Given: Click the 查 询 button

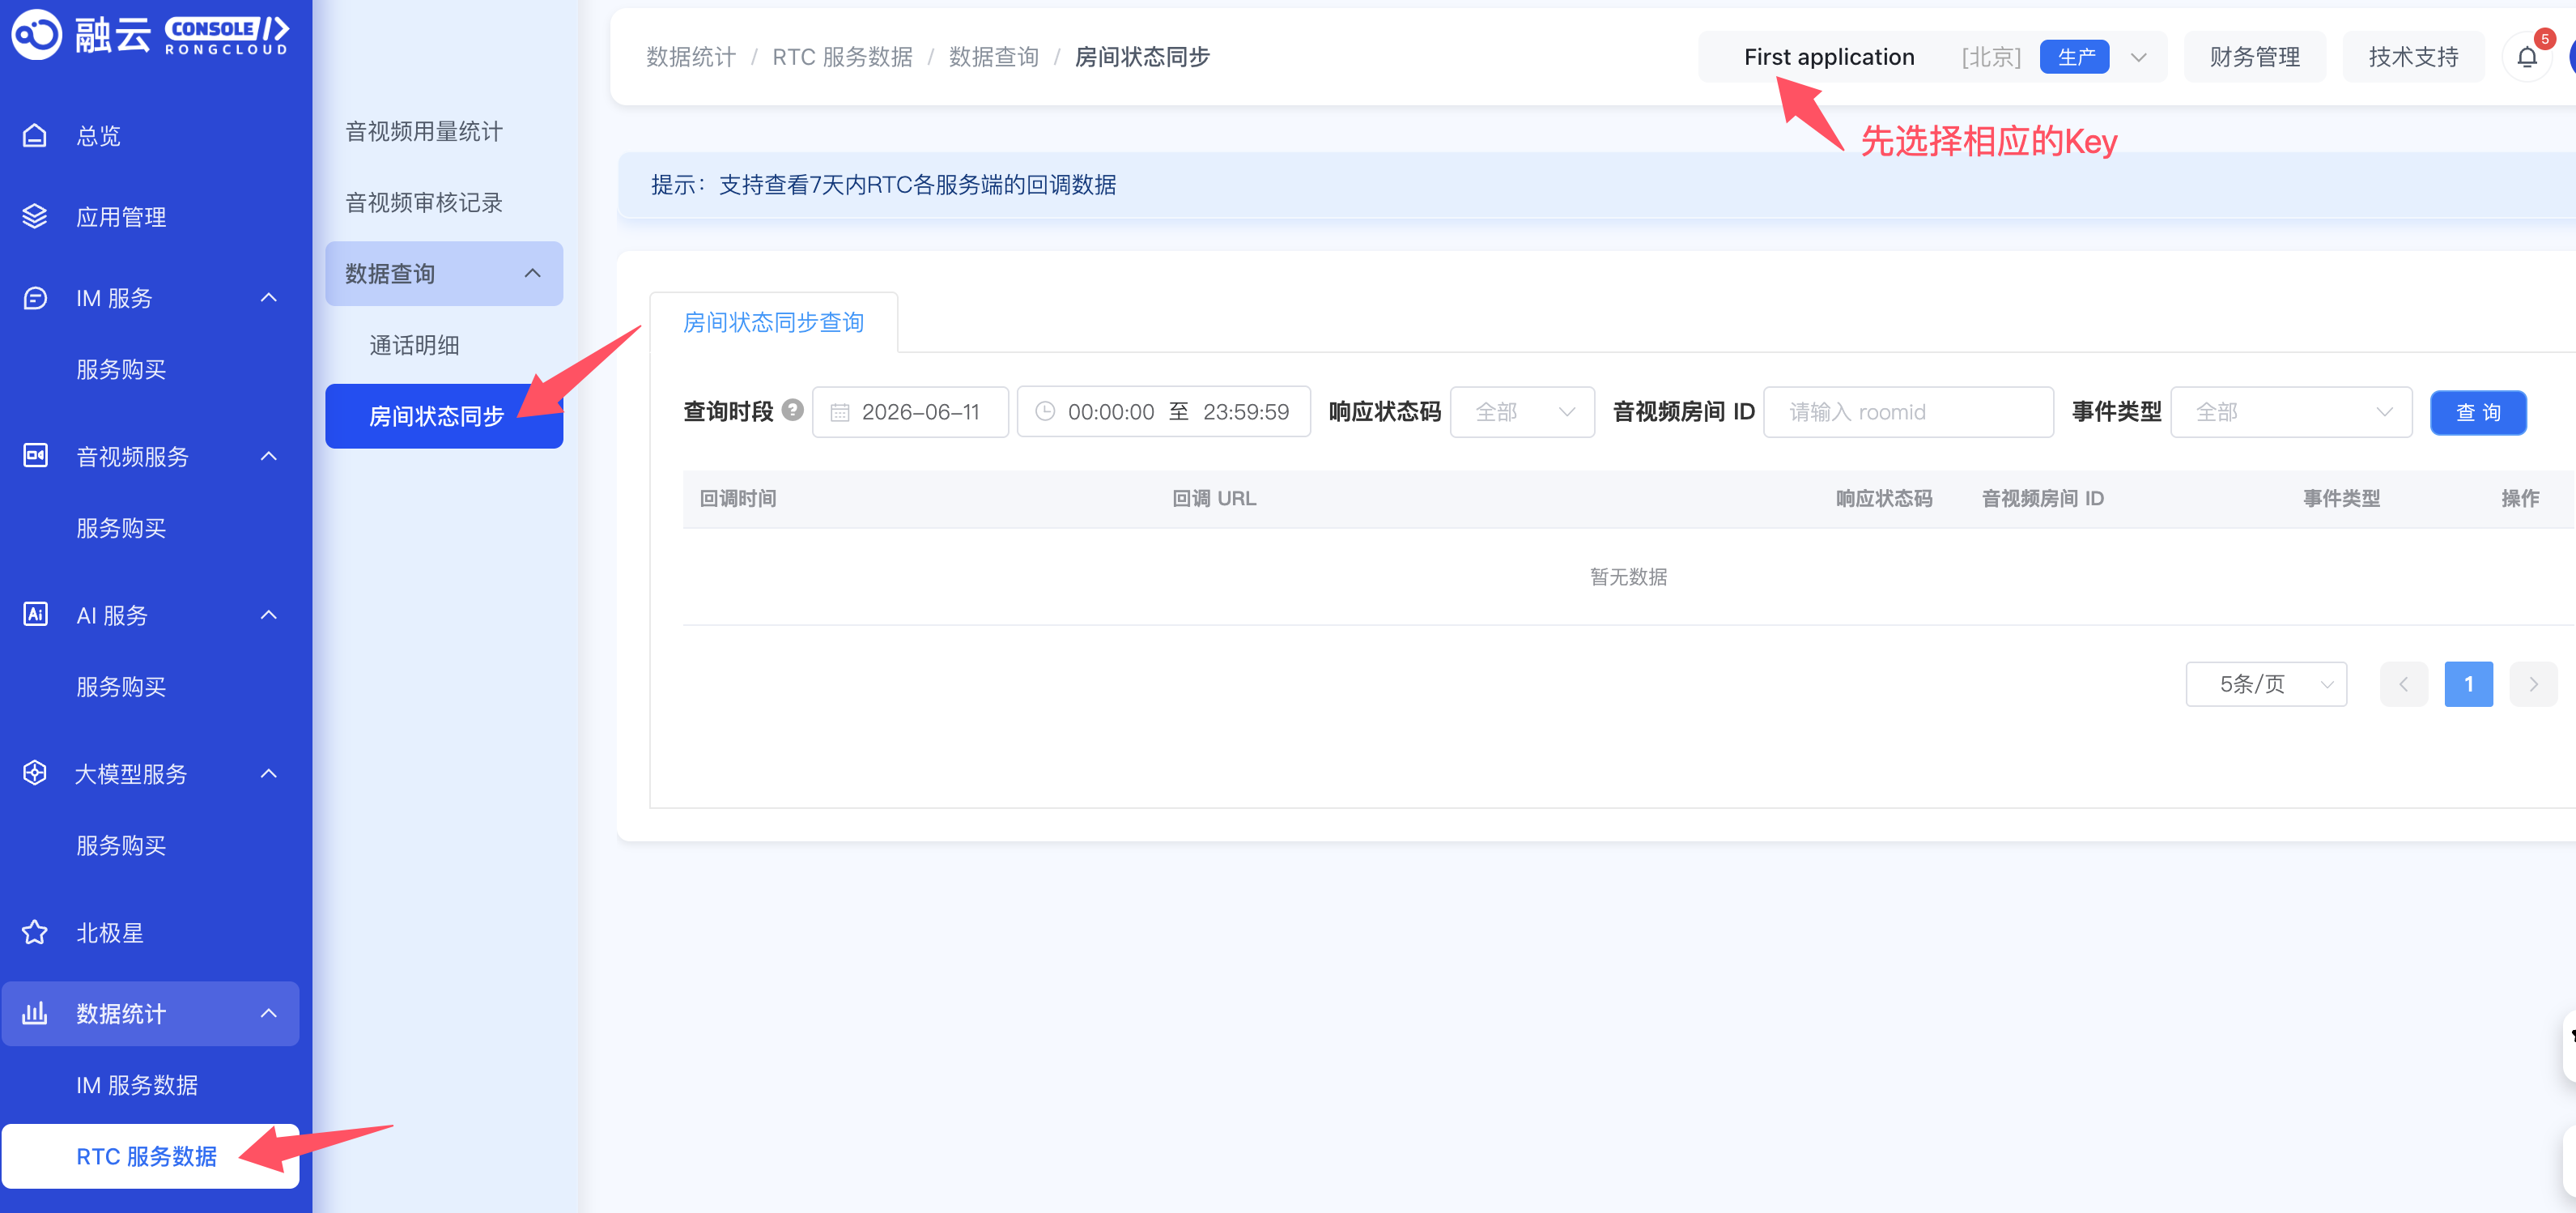Looking at the screenshot, I should [x=2478, y=412].
